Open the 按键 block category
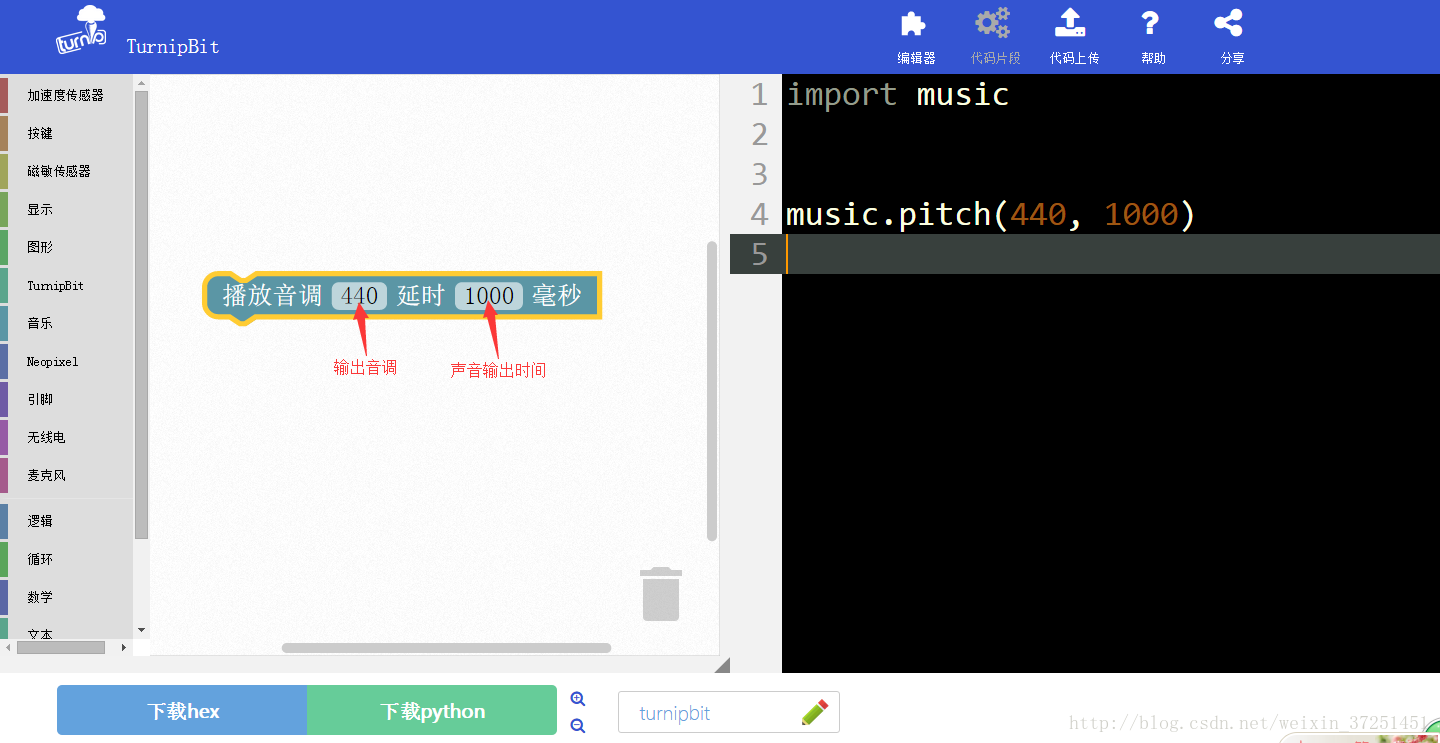 (66, 133)
